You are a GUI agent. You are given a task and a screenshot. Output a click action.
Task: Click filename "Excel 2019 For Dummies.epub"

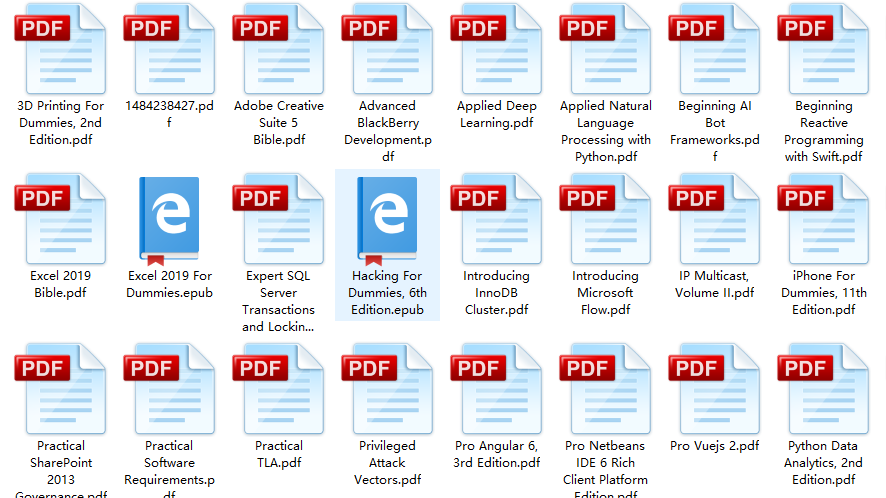170,284
